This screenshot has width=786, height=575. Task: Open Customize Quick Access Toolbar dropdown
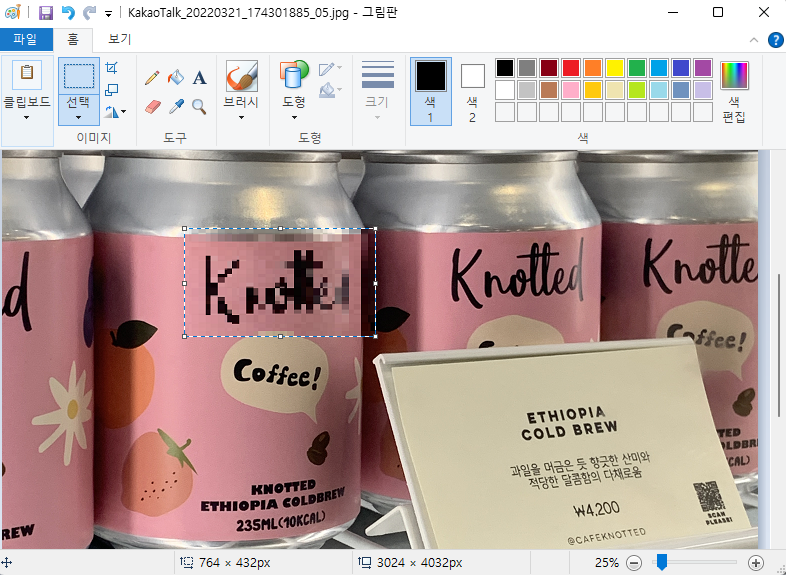(108, 14)
